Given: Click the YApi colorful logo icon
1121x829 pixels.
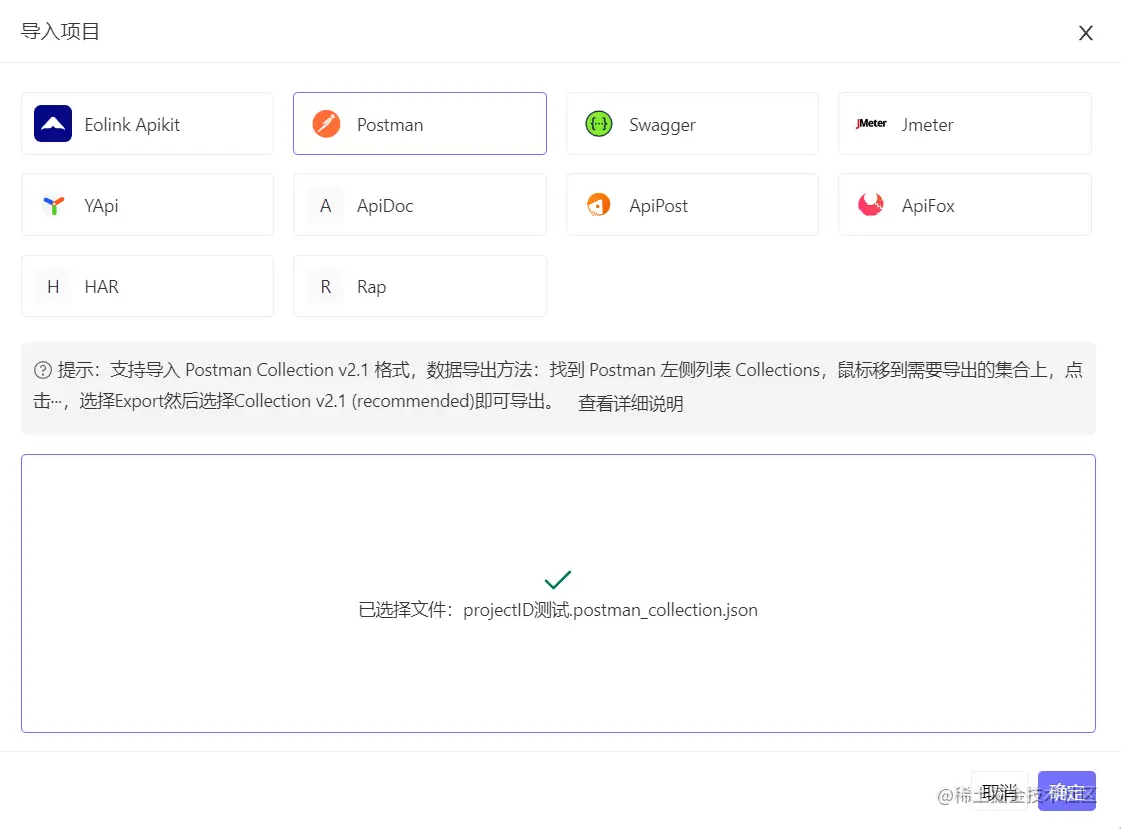Looking at the screenshot, I should [x=54, y=205].
